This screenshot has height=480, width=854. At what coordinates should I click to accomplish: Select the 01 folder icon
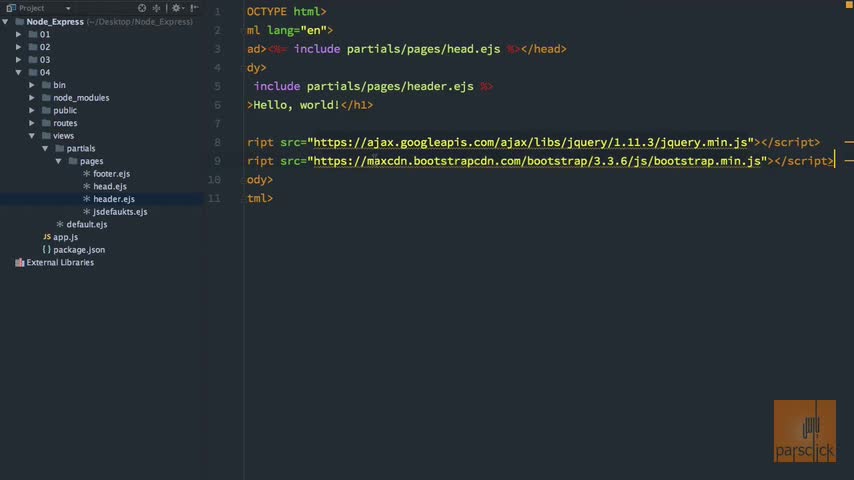click(x=33, y=34)
